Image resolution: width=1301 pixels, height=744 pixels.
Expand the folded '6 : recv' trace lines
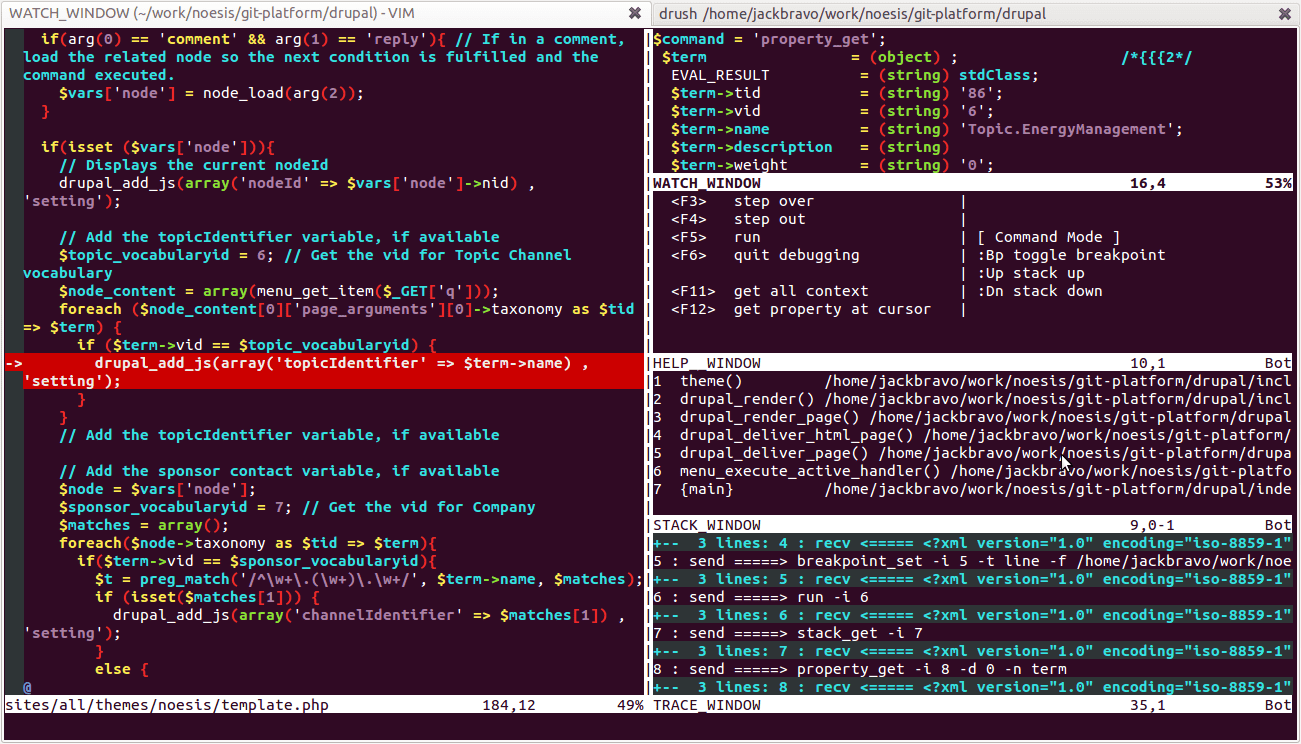click(972, 615)
